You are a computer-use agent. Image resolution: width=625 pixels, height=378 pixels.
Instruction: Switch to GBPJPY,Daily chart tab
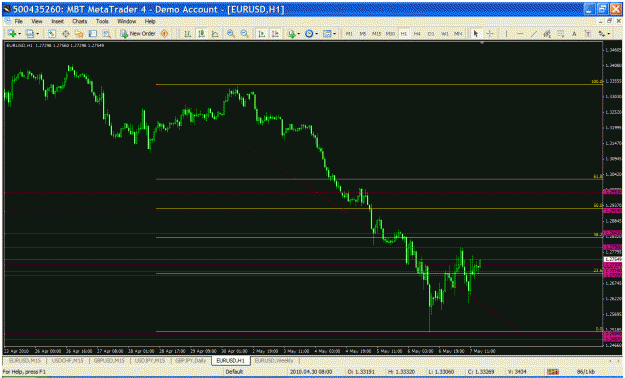(191, 360)
